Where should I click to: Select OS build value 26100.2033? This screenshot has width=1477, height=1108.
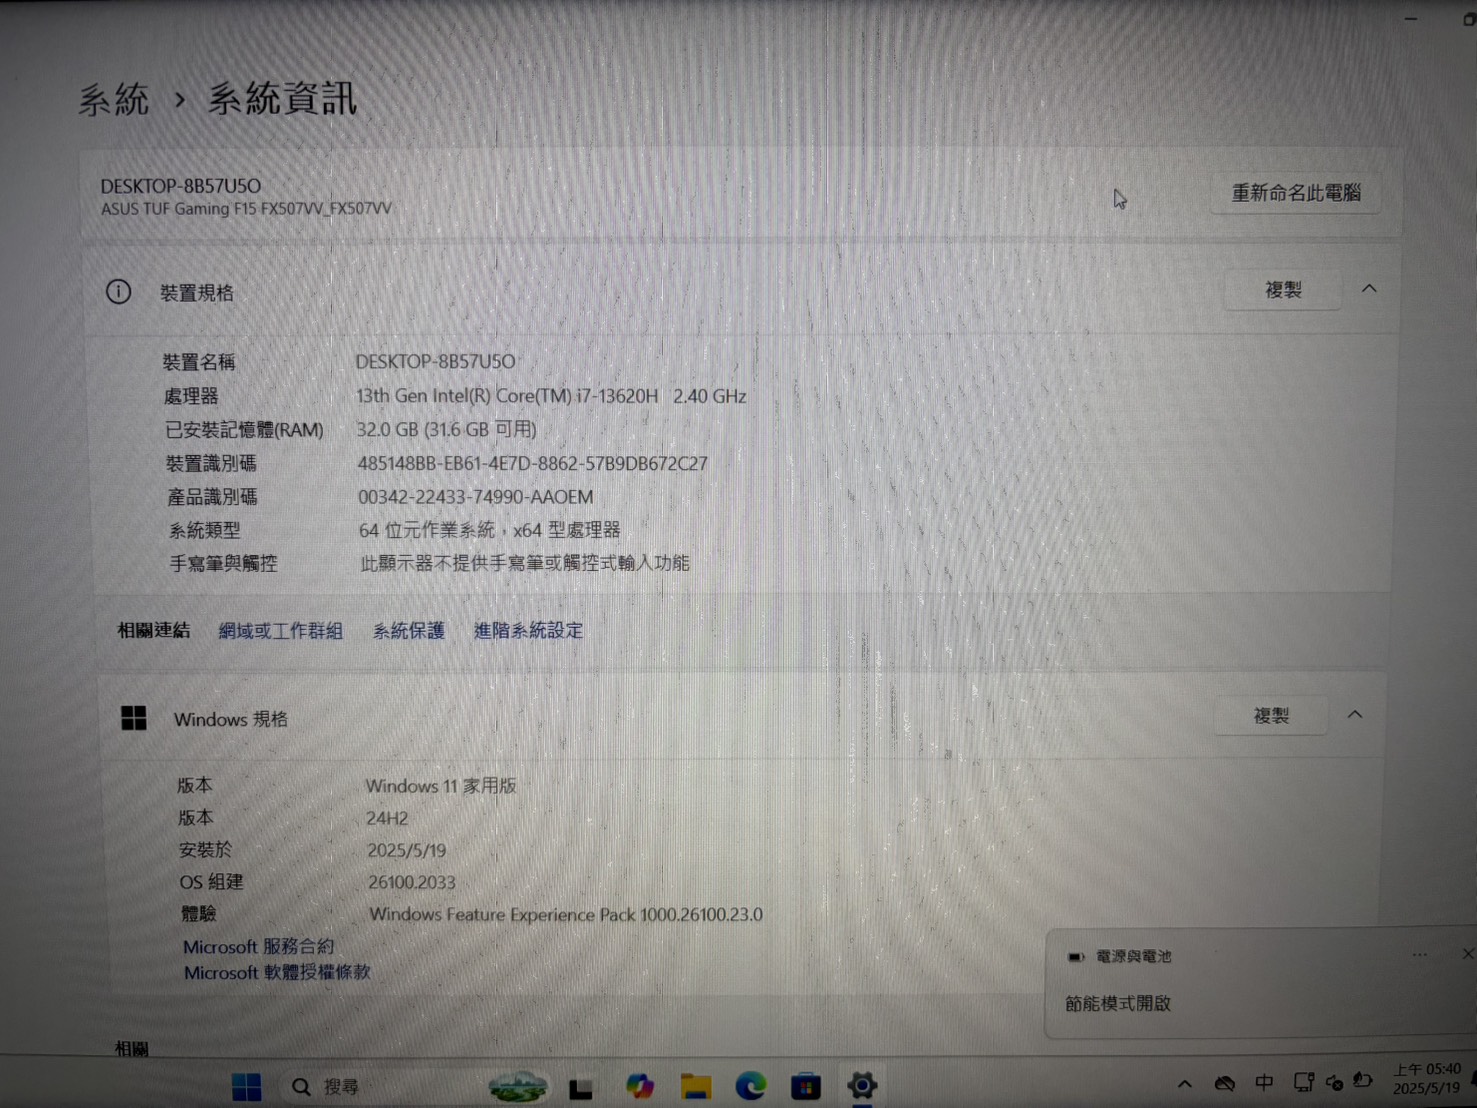pyautogui.click(x=412, y=882)
